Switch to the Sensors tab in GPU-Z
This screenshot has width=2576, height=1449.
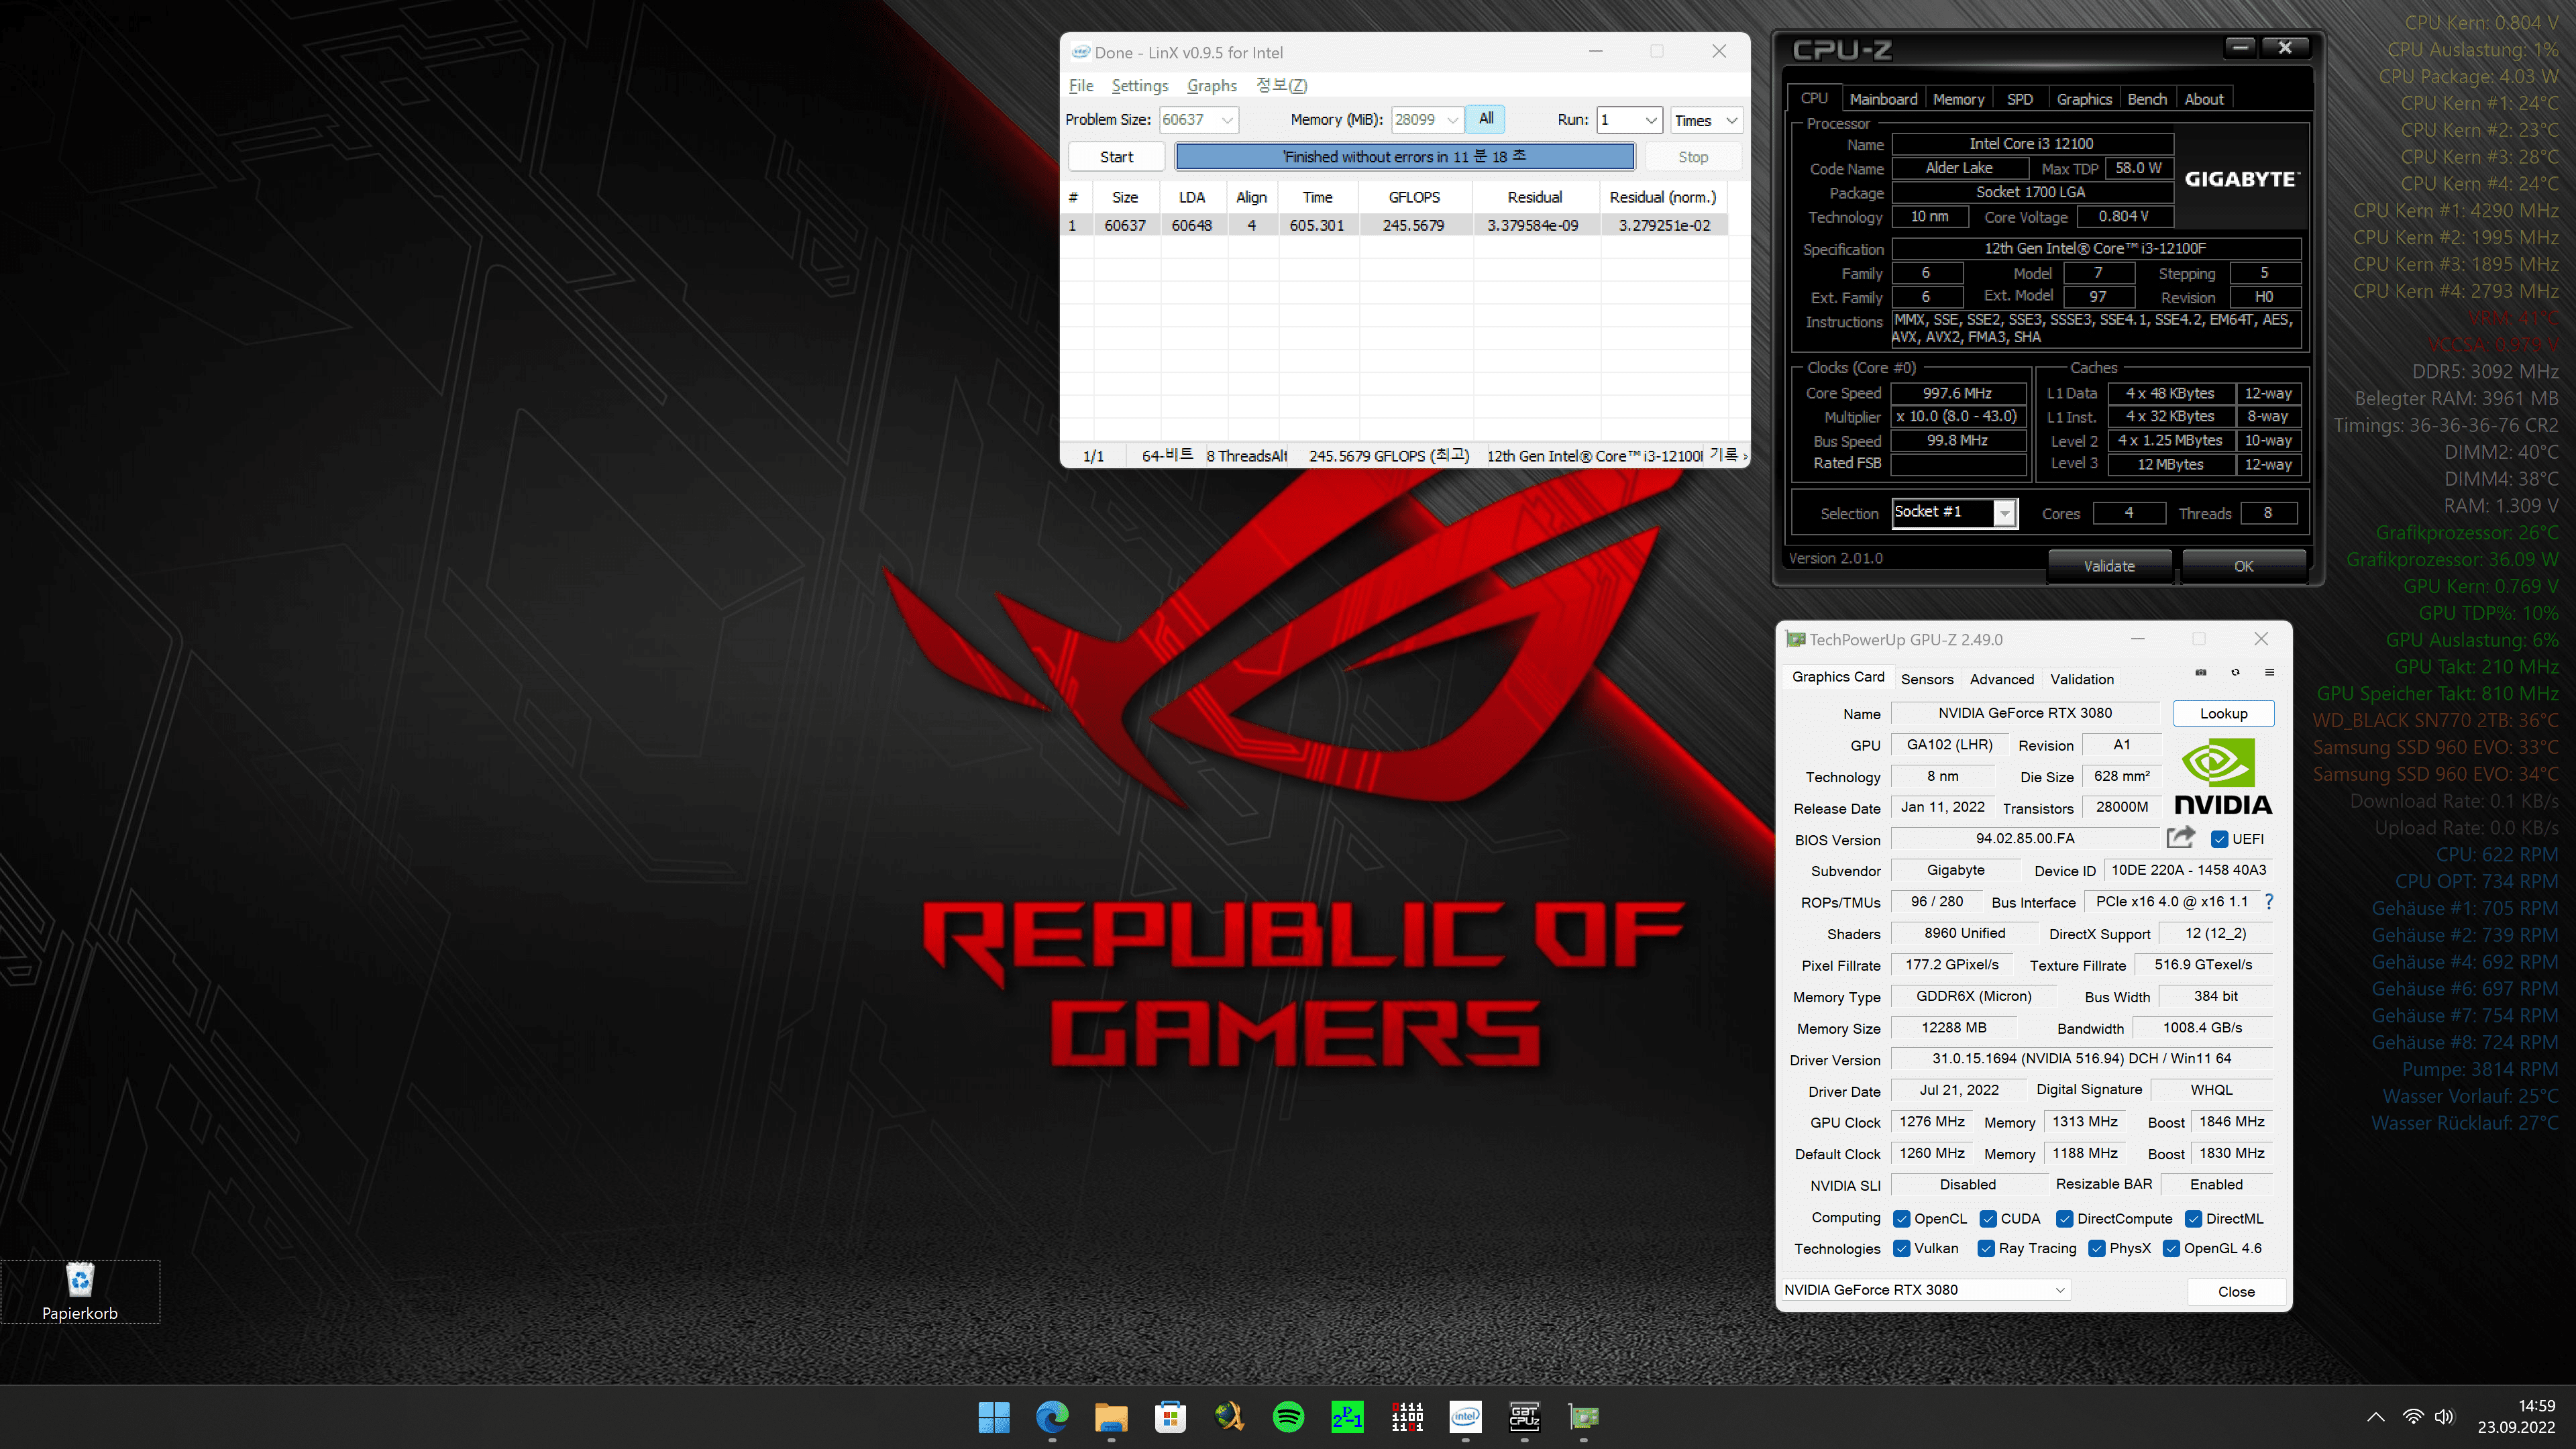[x=1927, y=679]
